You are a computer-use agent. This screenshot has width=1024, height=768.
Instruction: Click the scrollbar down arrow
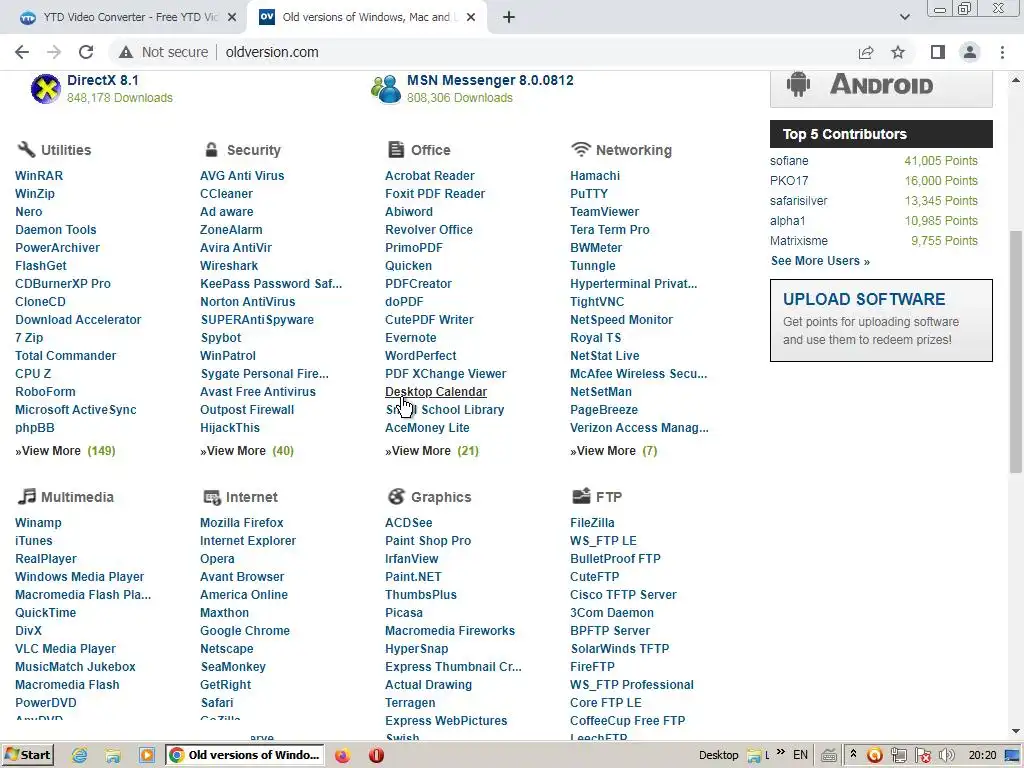[1015, 731]
